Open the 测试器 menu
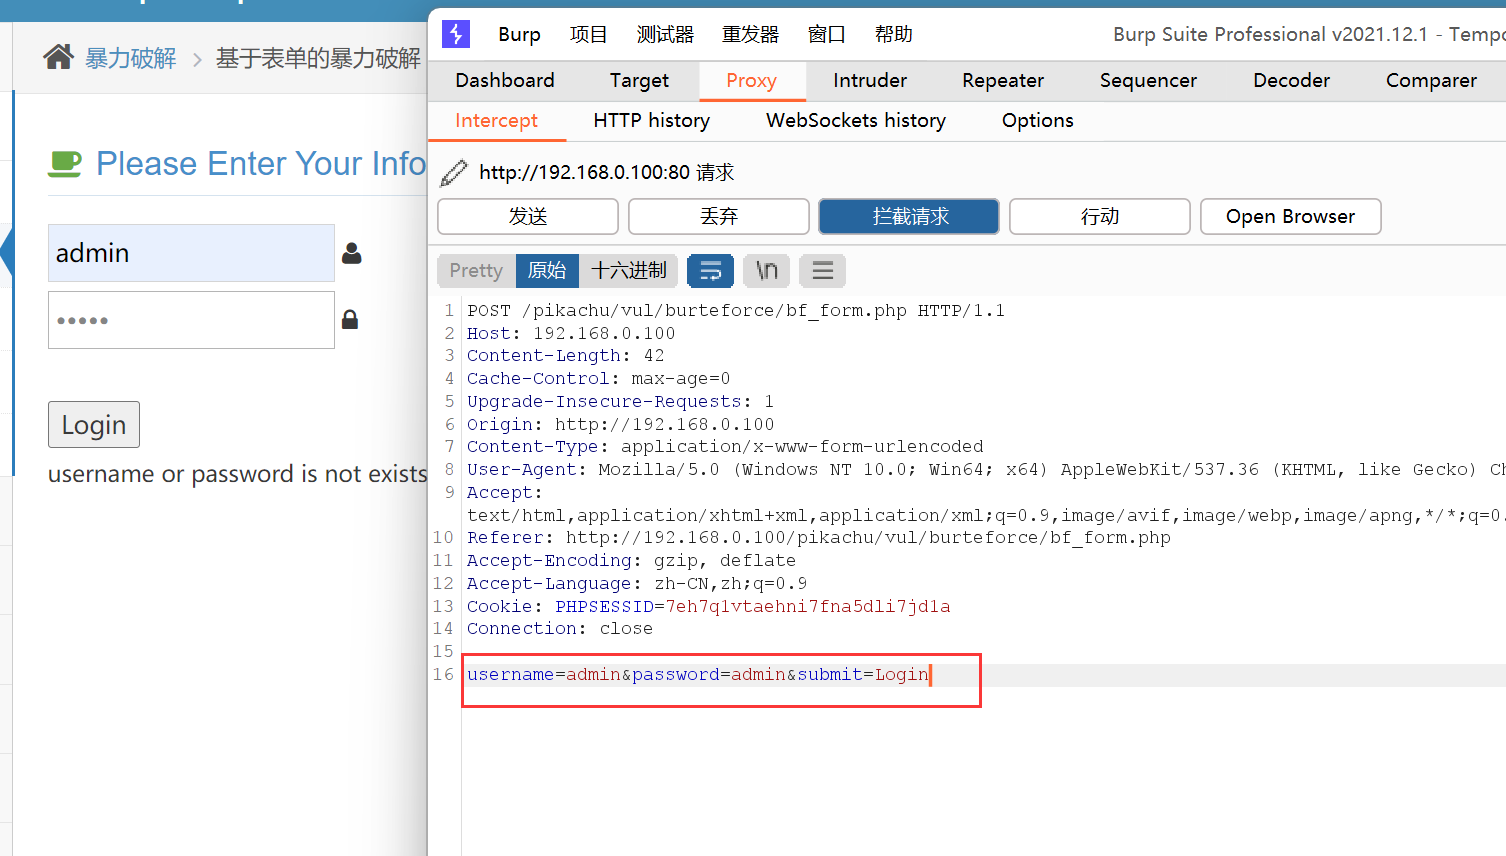The width and height of the screenshot is (1506, 856). coord(665,34)
